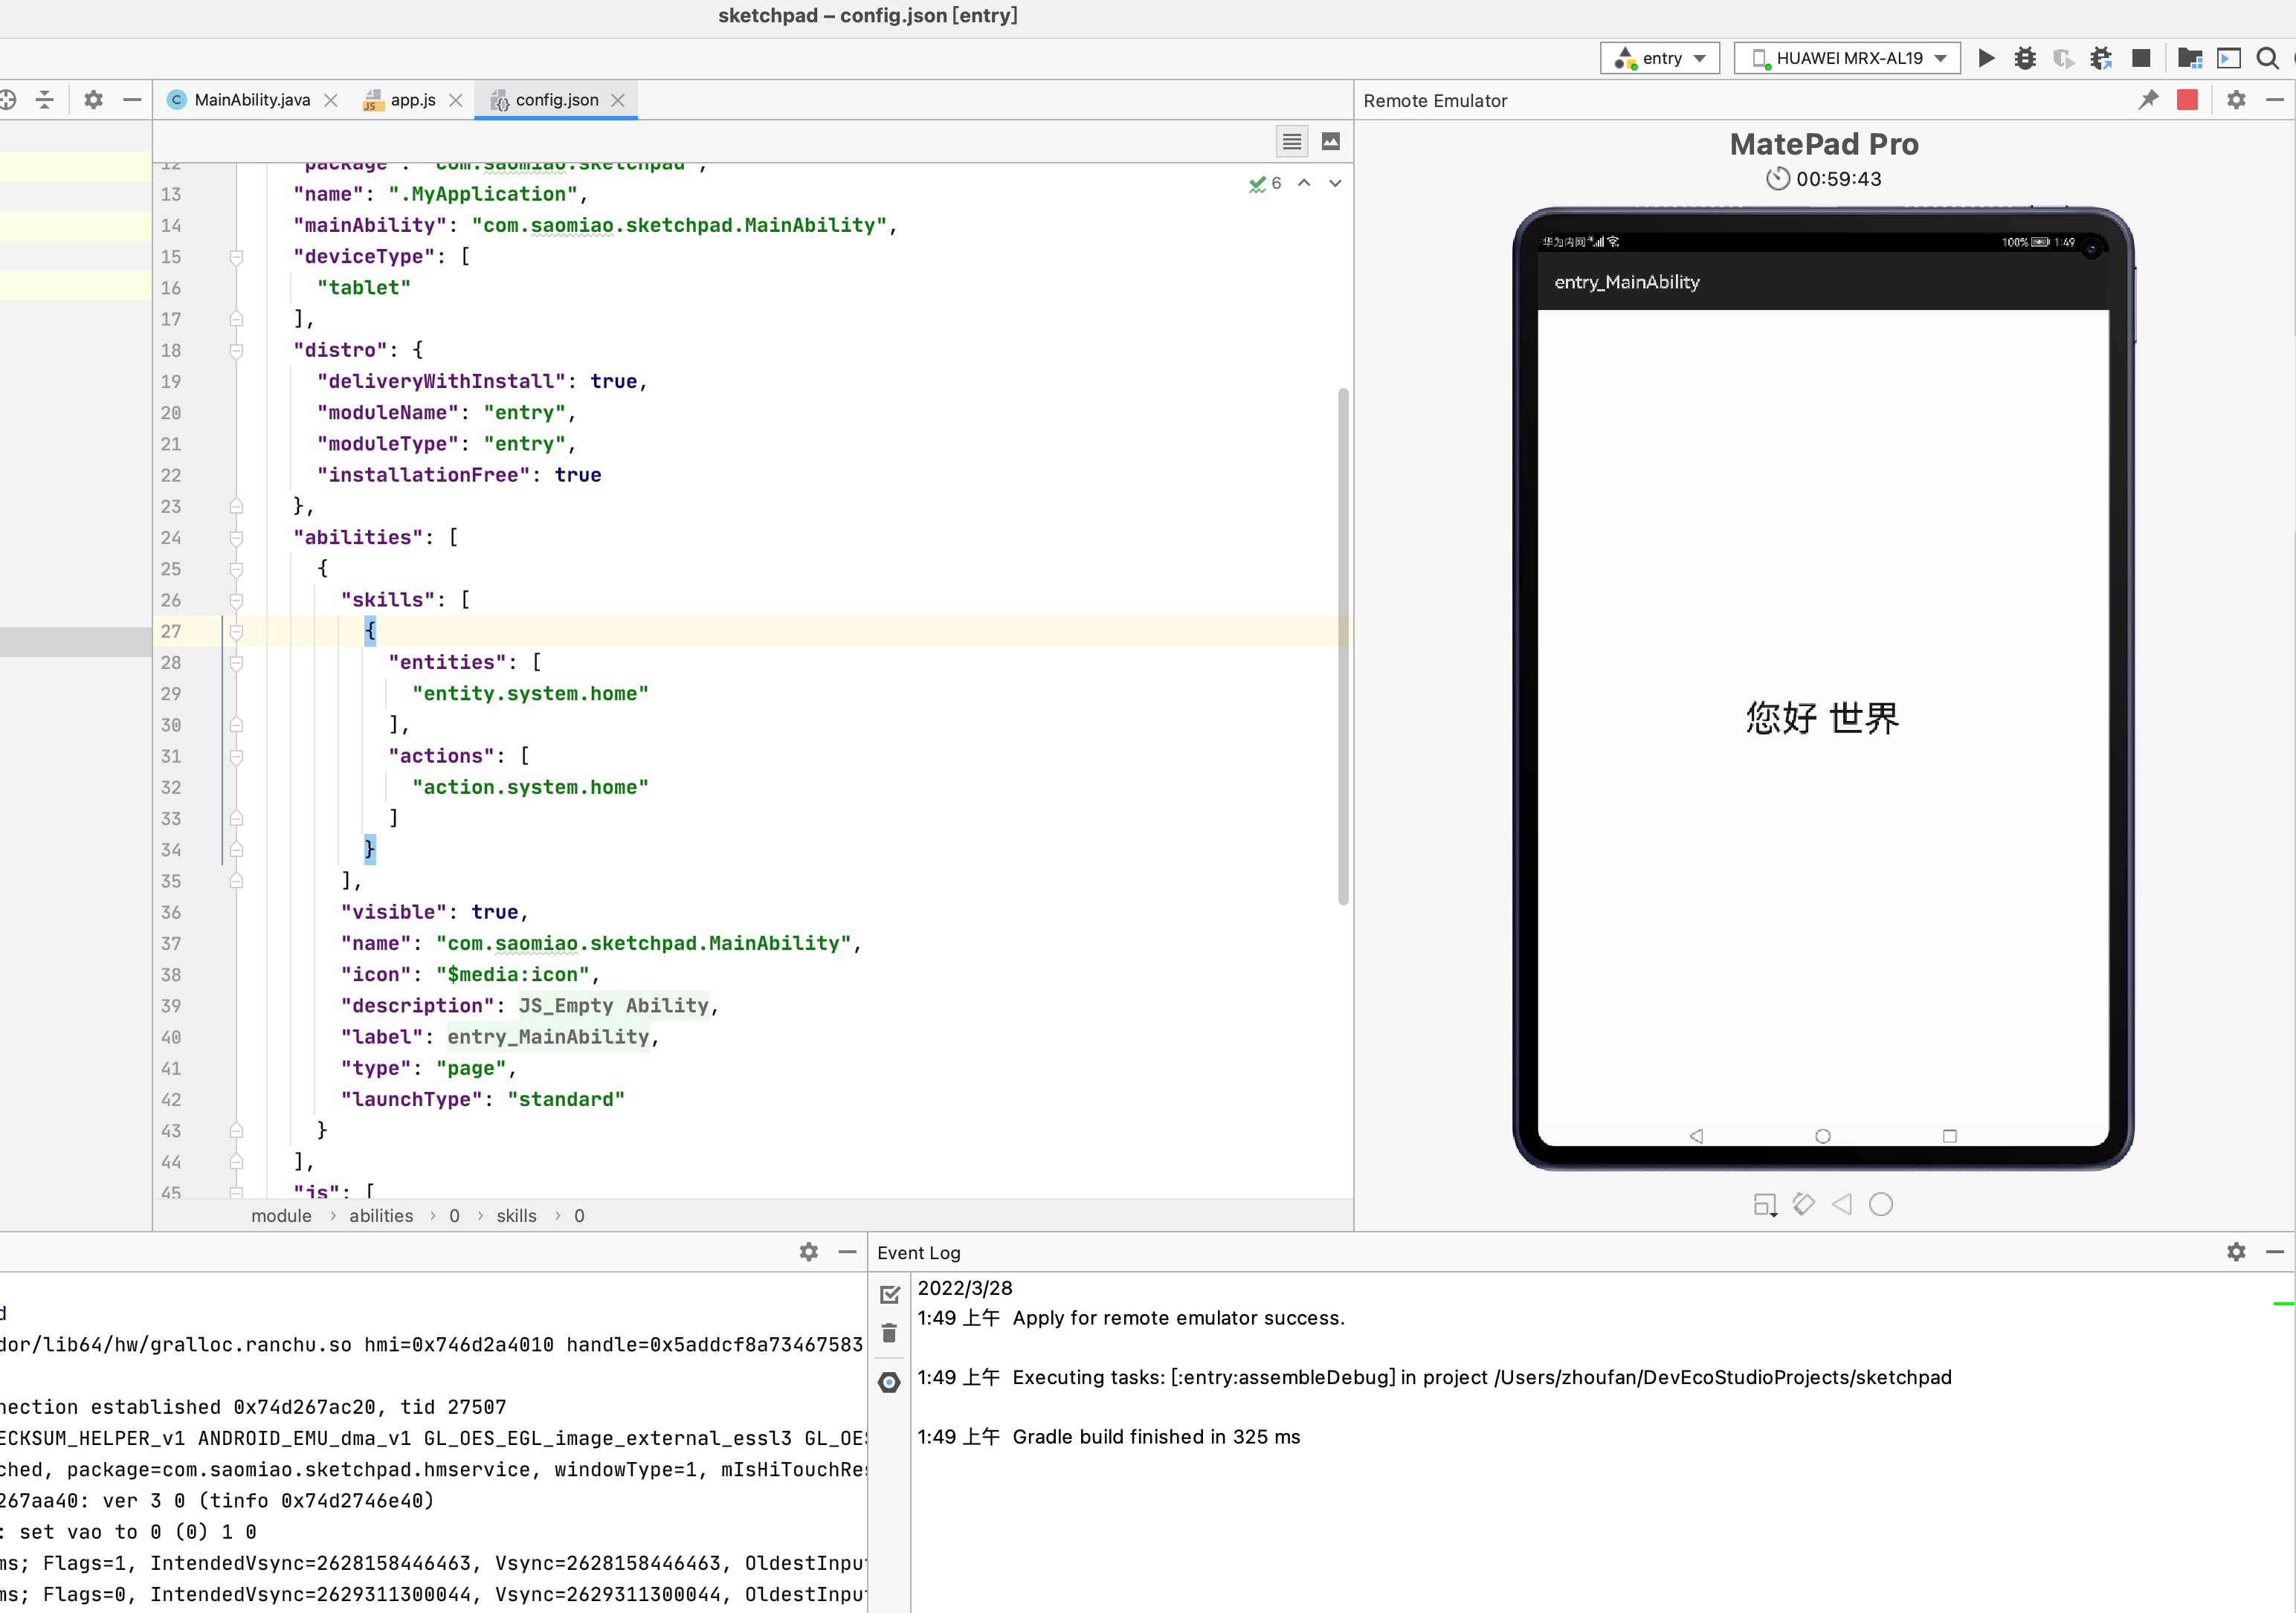Tap the recents square inside the MatePad screen
2296x1613 pixels.
[x=1949, y=1136]
